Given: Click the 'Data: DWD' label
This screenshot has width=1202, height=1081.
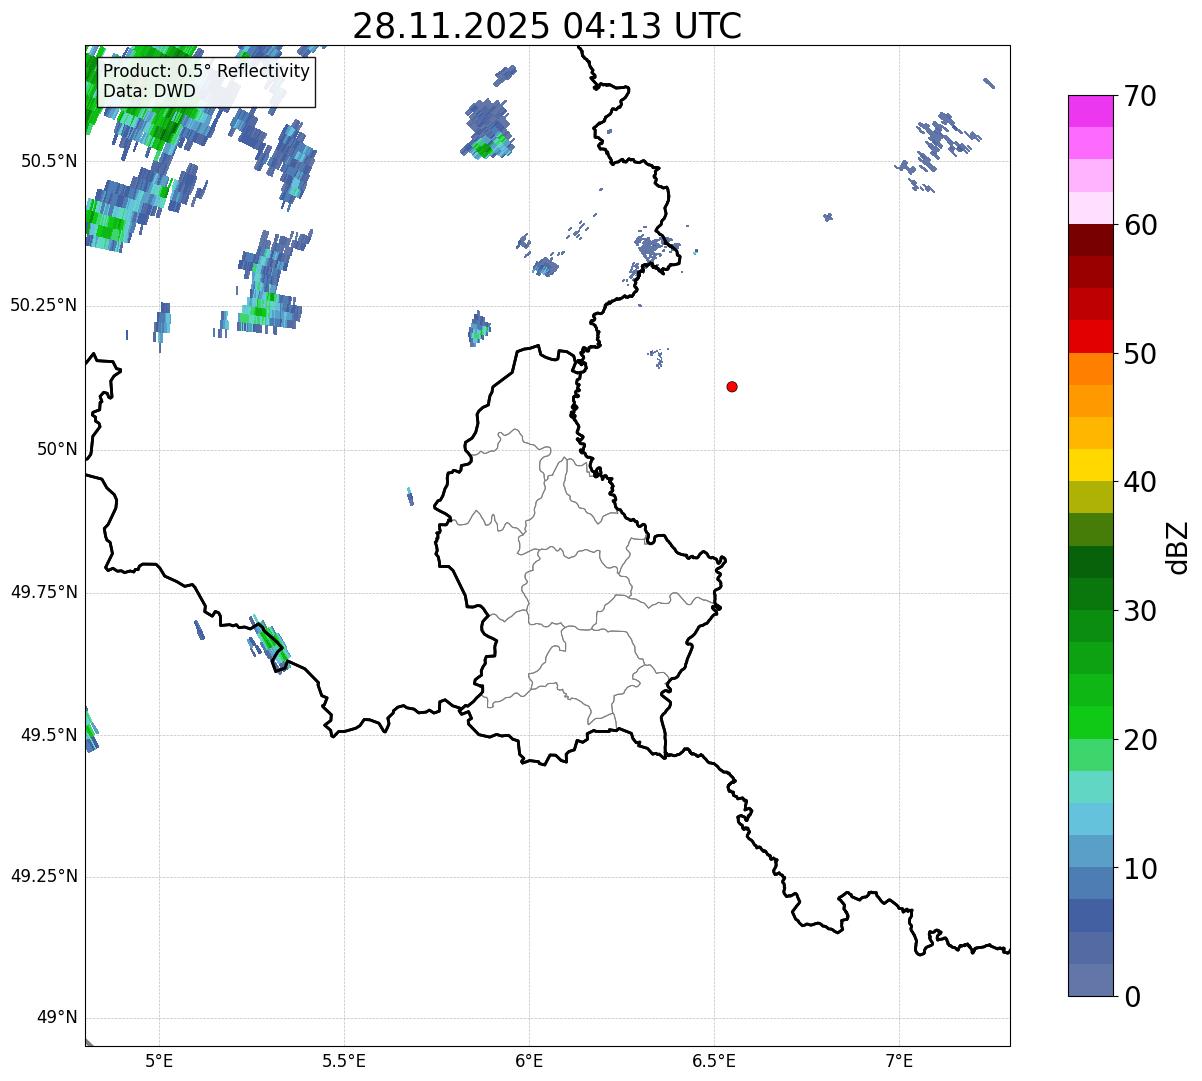Looking at the screenshot, I should click(x=149, y=92).
